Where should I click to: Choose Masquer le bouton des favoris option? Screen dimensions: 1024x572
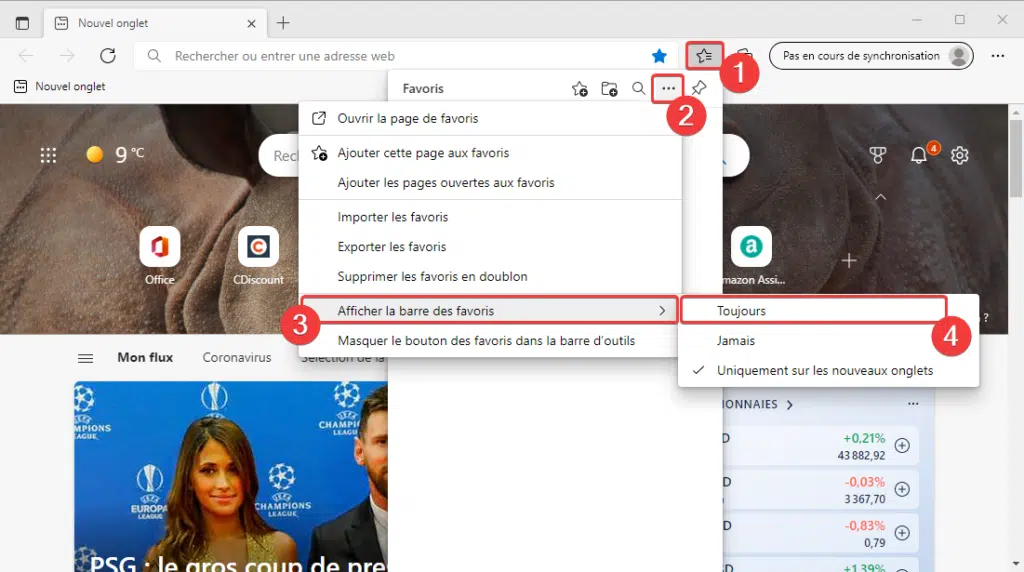pos(490,341)
